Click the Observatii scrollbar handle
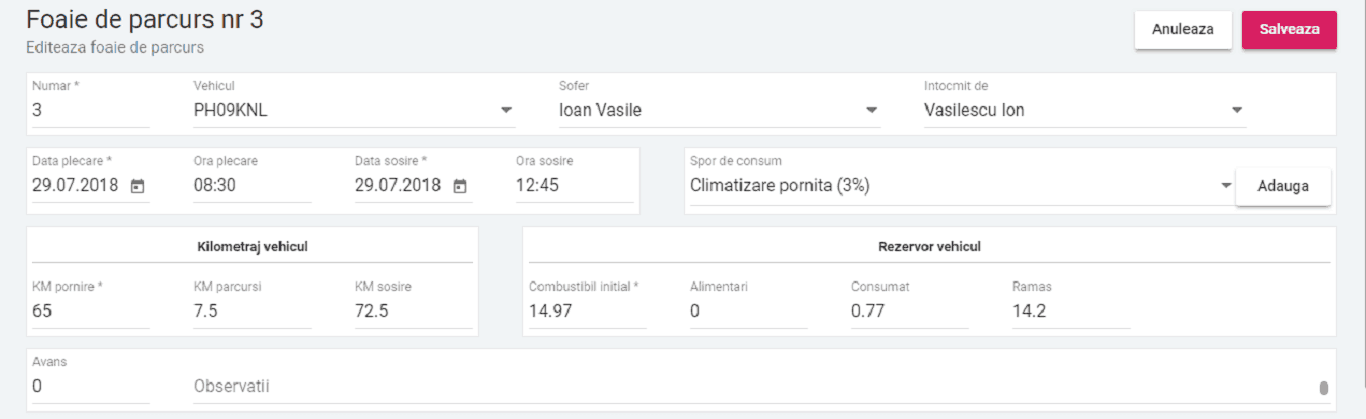Image resolution: width=1366 pixels, height=419 pixels. coord(1324,388)
